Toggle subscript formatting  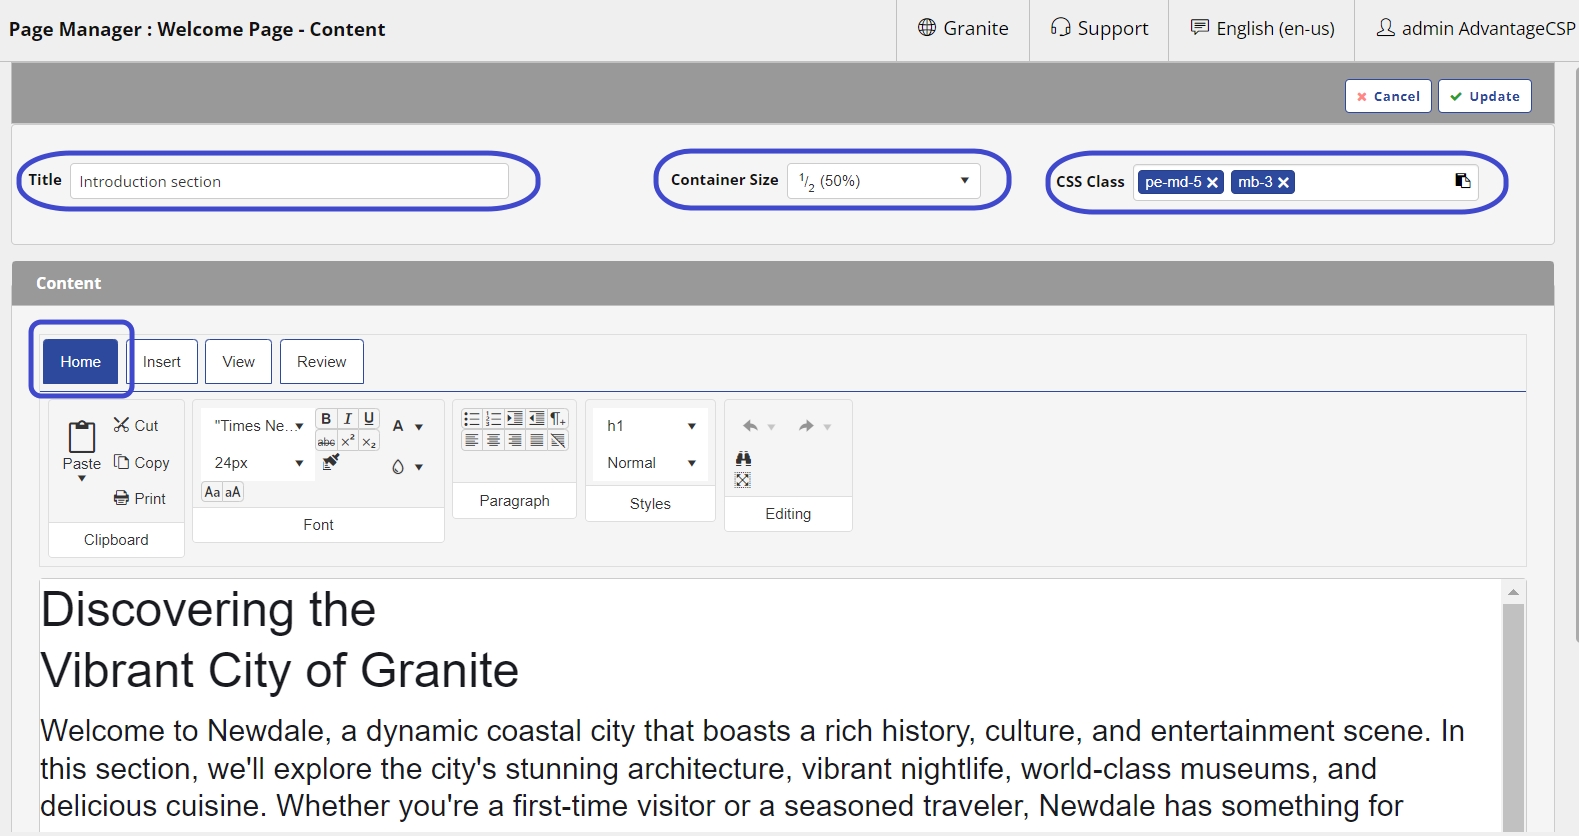tap(369, 441)
